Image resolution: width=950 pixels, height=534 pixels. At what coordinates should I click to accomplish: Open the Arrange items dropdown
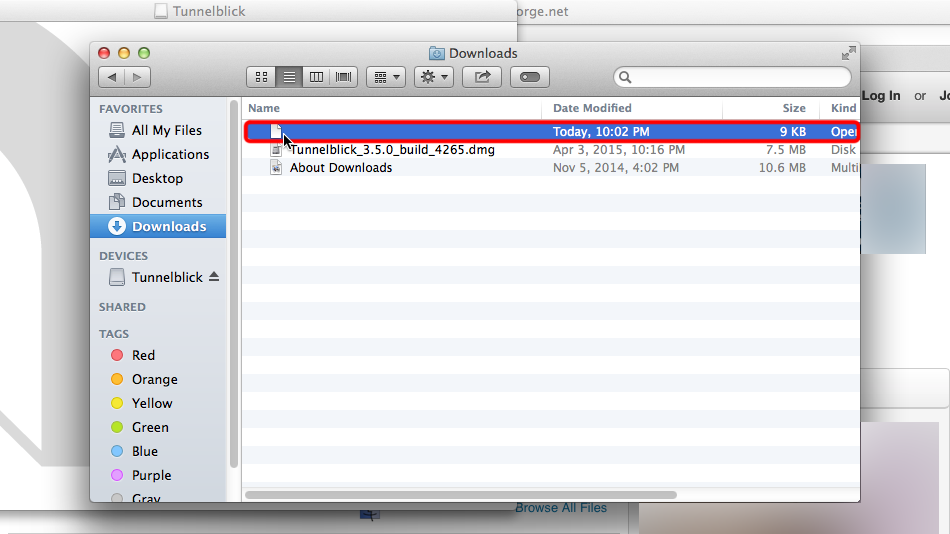(x=385, y=77)
